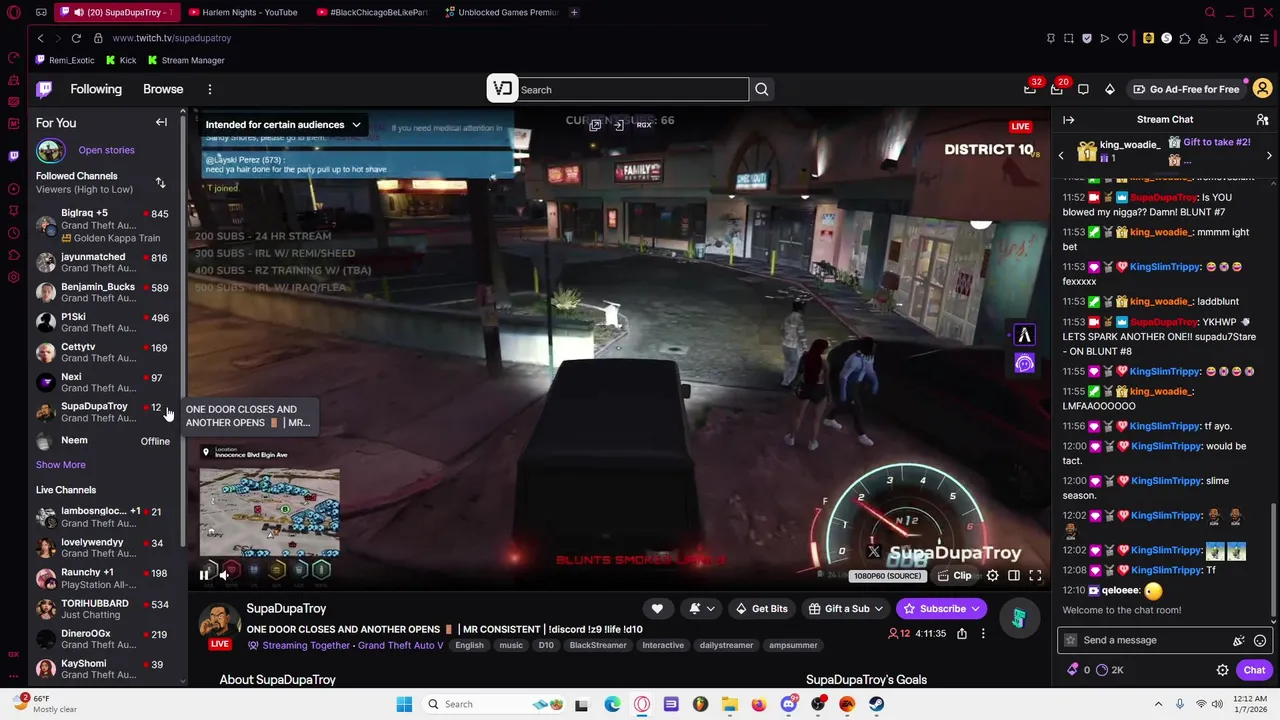Open Prime loot inbox with 32 badge
The image size is (1280, 720).
(x=1030, y=89)
